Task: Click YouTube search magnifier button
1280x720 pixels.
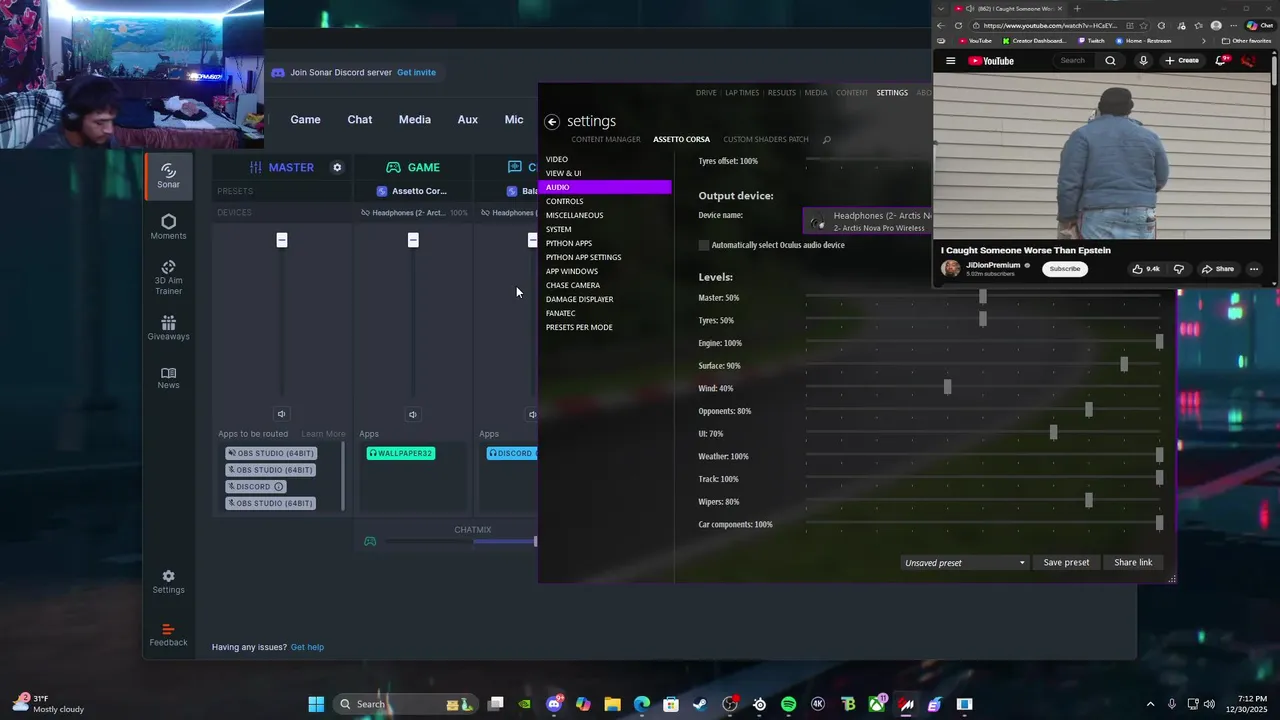Action: pos(1110,61)
